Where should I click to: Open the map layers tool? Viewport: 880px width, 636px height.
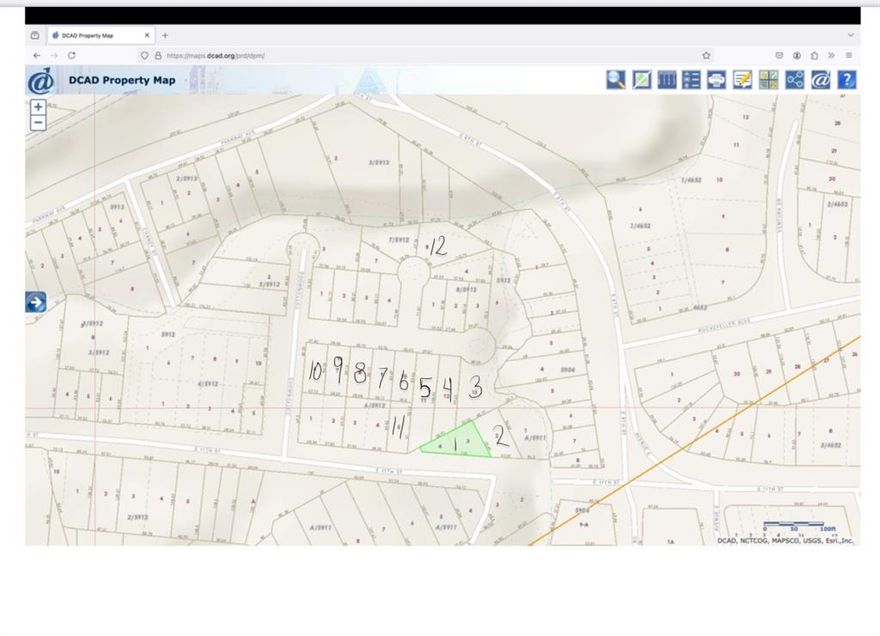(x=665, y=78)
